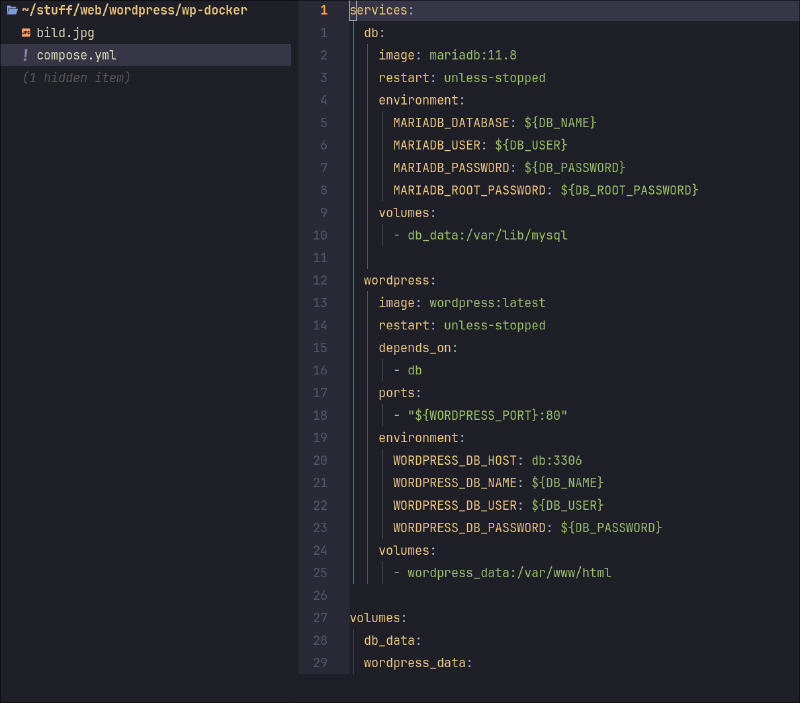Click the image file icon beside bild.jpg
Viewport: 800px width, 703px height.
click(26, 33)
